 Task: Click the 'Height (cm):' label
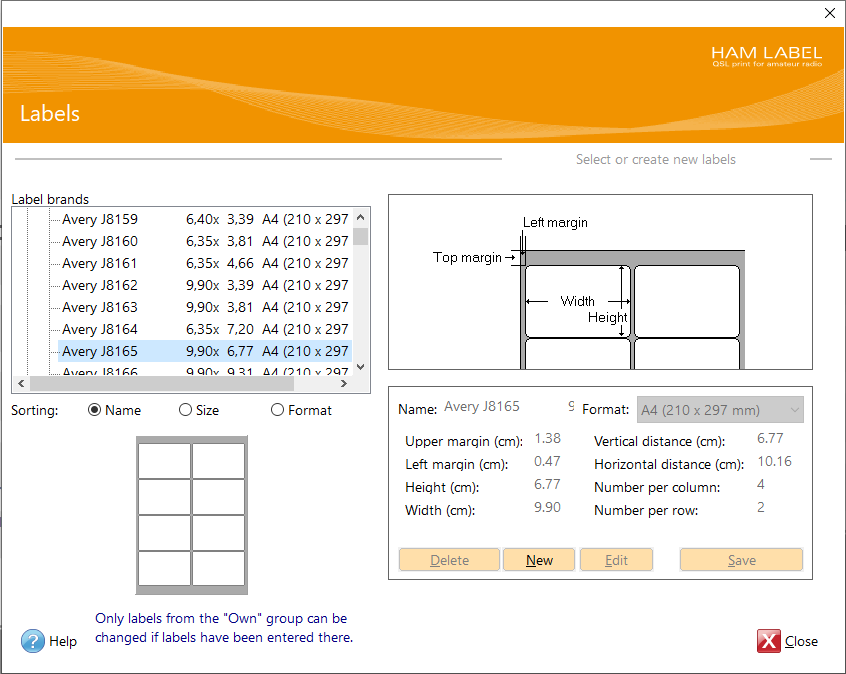coord(442,487)
